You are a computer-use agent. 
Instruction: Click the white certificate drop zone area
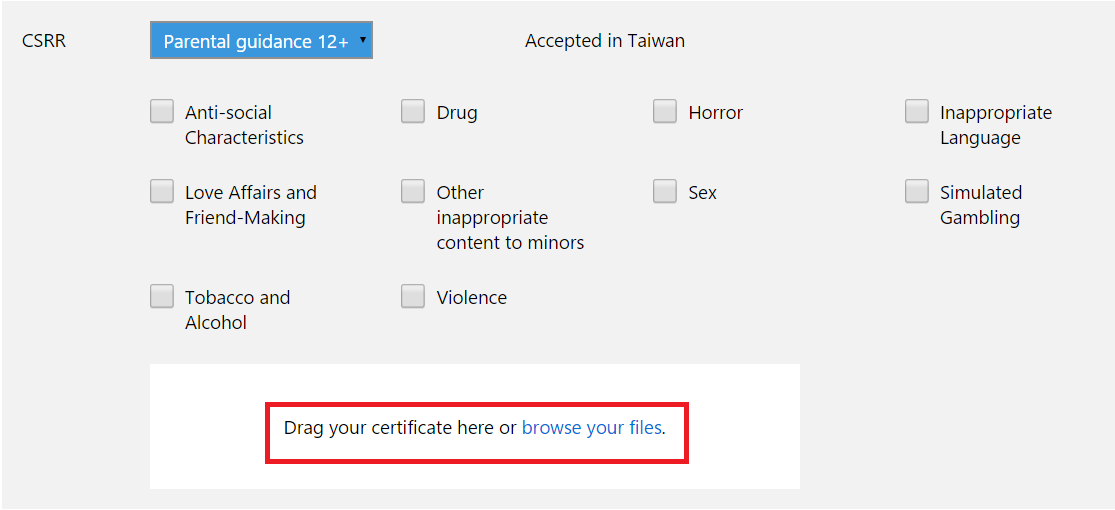(474, 427)
